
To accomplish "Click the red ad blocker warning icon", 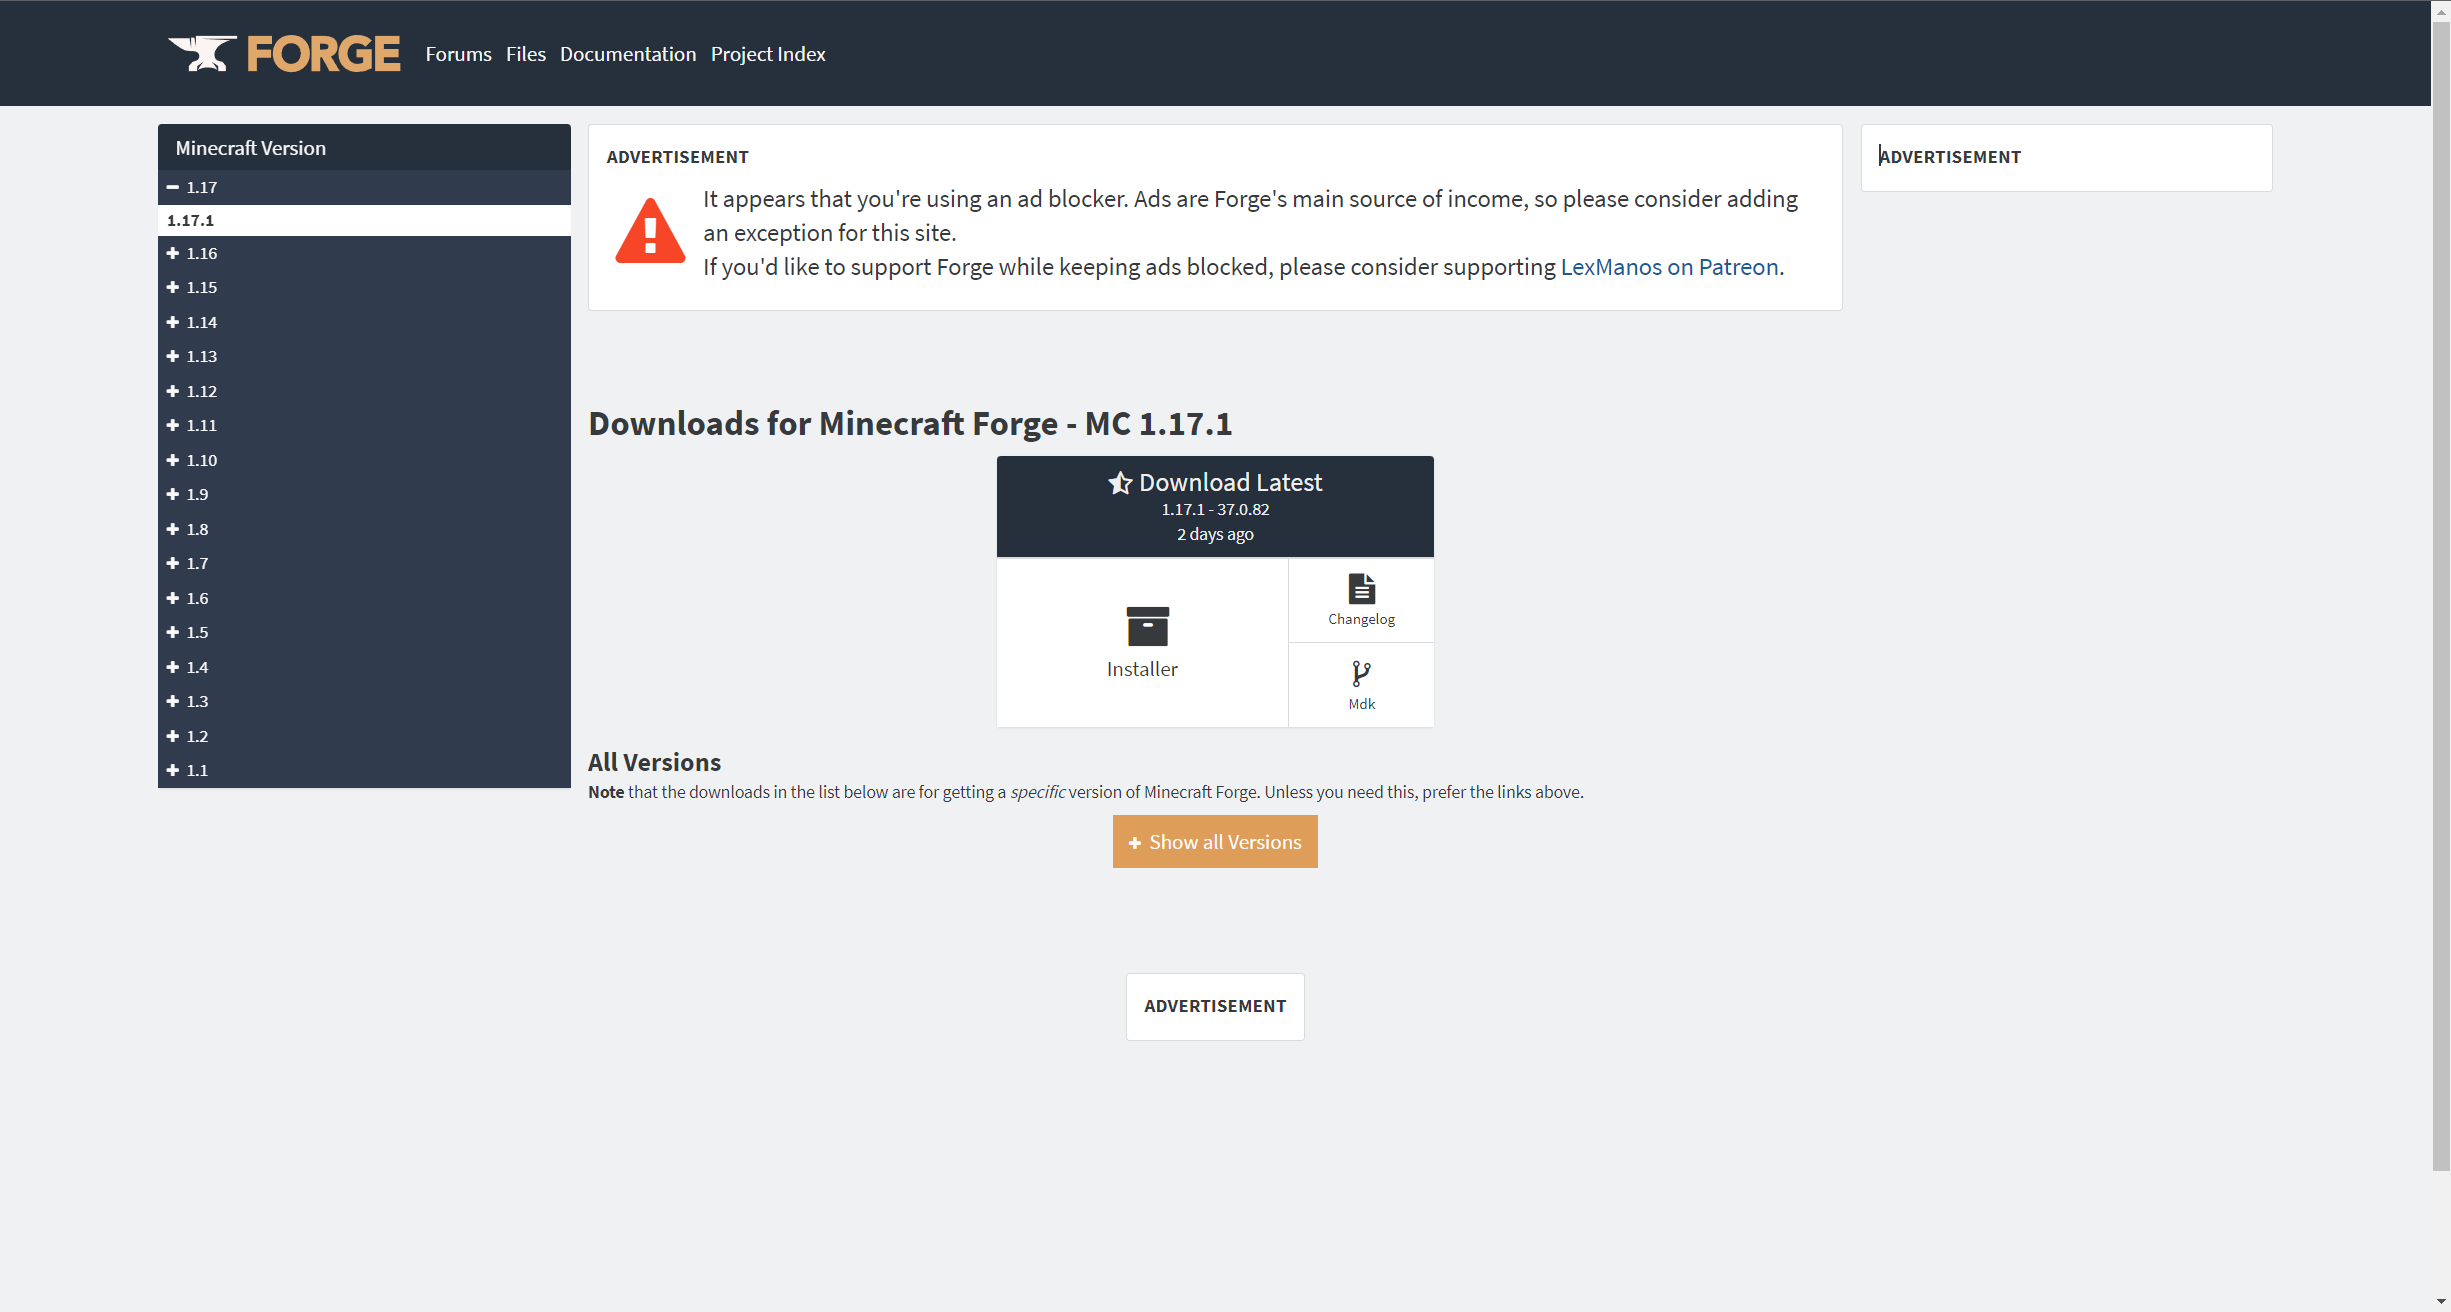I will 650,231.
